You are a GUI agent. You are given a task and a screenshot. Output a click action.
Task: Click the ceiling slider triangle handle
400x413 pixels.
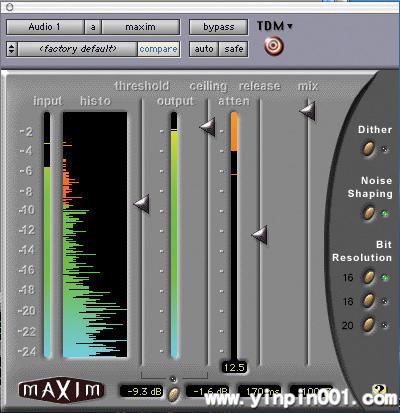point(207,127)
